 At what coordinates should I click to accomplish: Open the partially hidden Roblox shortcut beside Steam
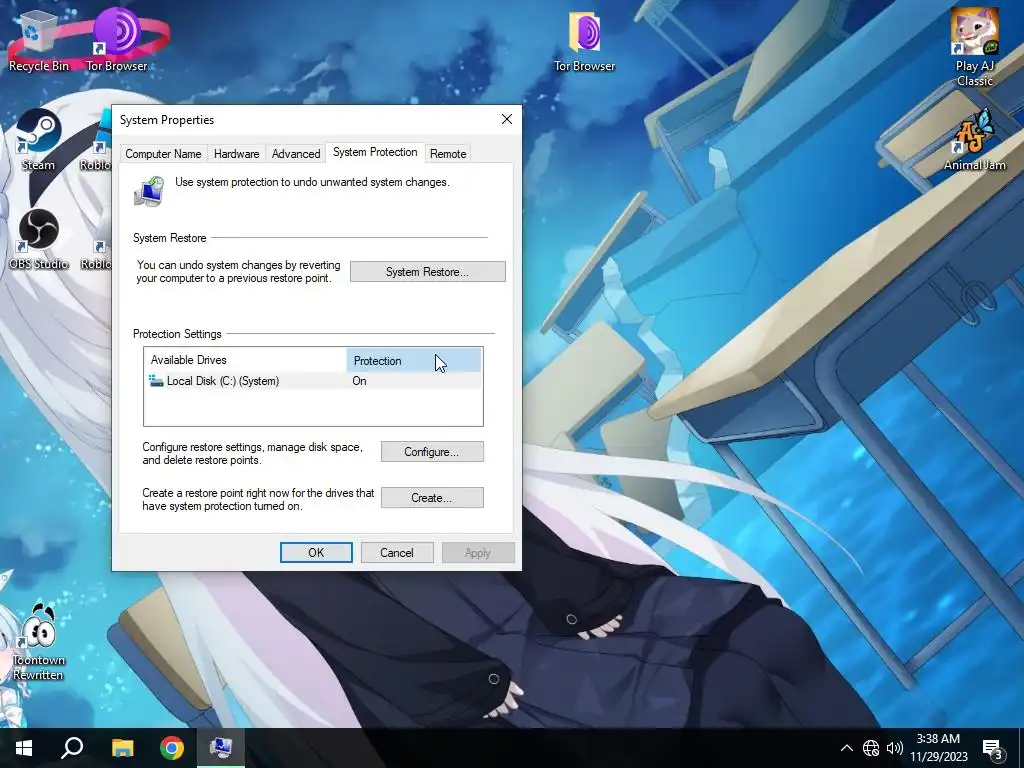[x=97, y=140]
